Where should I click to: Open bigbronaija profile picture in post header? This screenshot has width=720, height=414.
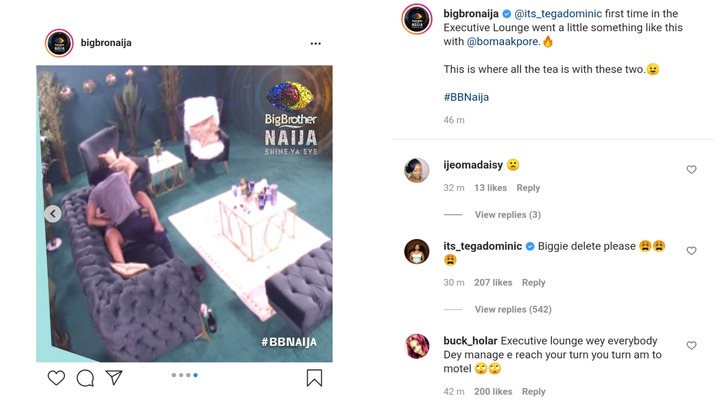point(59,44)
